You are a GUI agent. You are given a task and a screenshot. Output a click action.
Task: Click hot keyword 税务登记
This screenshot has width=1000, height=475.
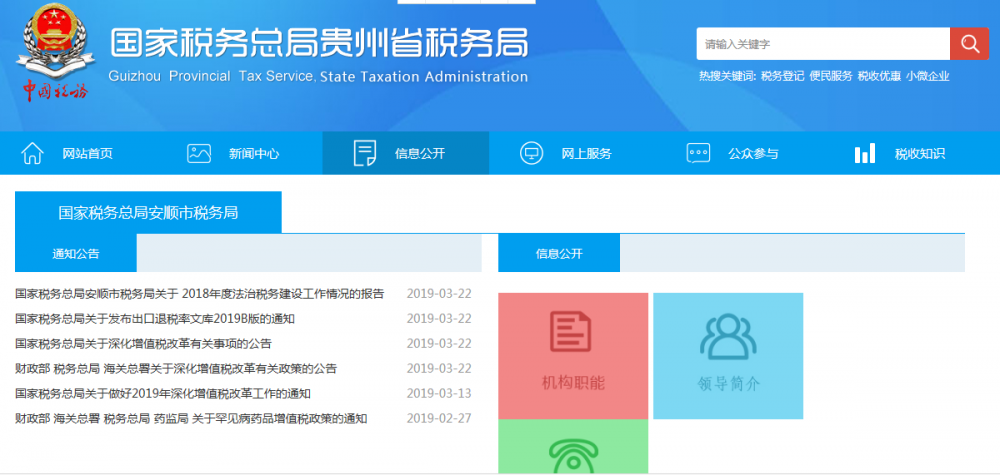pos(781,76)
